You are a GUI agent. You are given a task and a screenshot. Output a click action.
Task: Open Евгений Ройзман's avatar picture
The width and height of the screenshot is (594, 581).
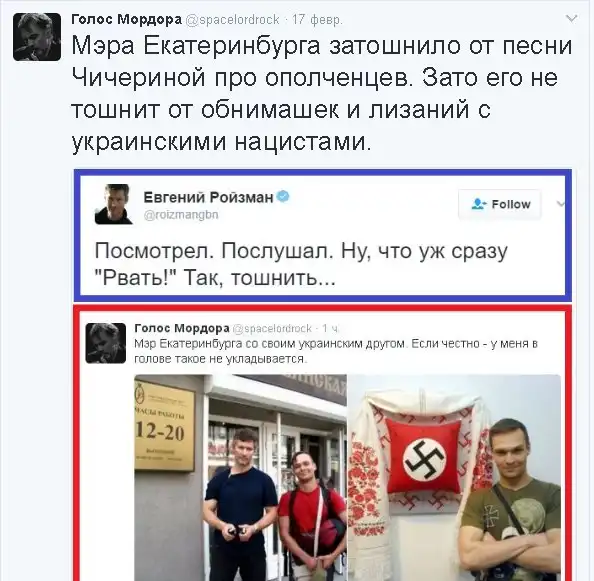[113, 204]
